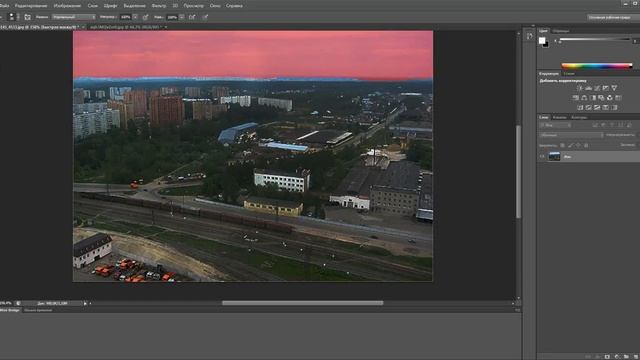
Task: Toggle lock image pixels brush icon
Action: (x=571, y=145)
